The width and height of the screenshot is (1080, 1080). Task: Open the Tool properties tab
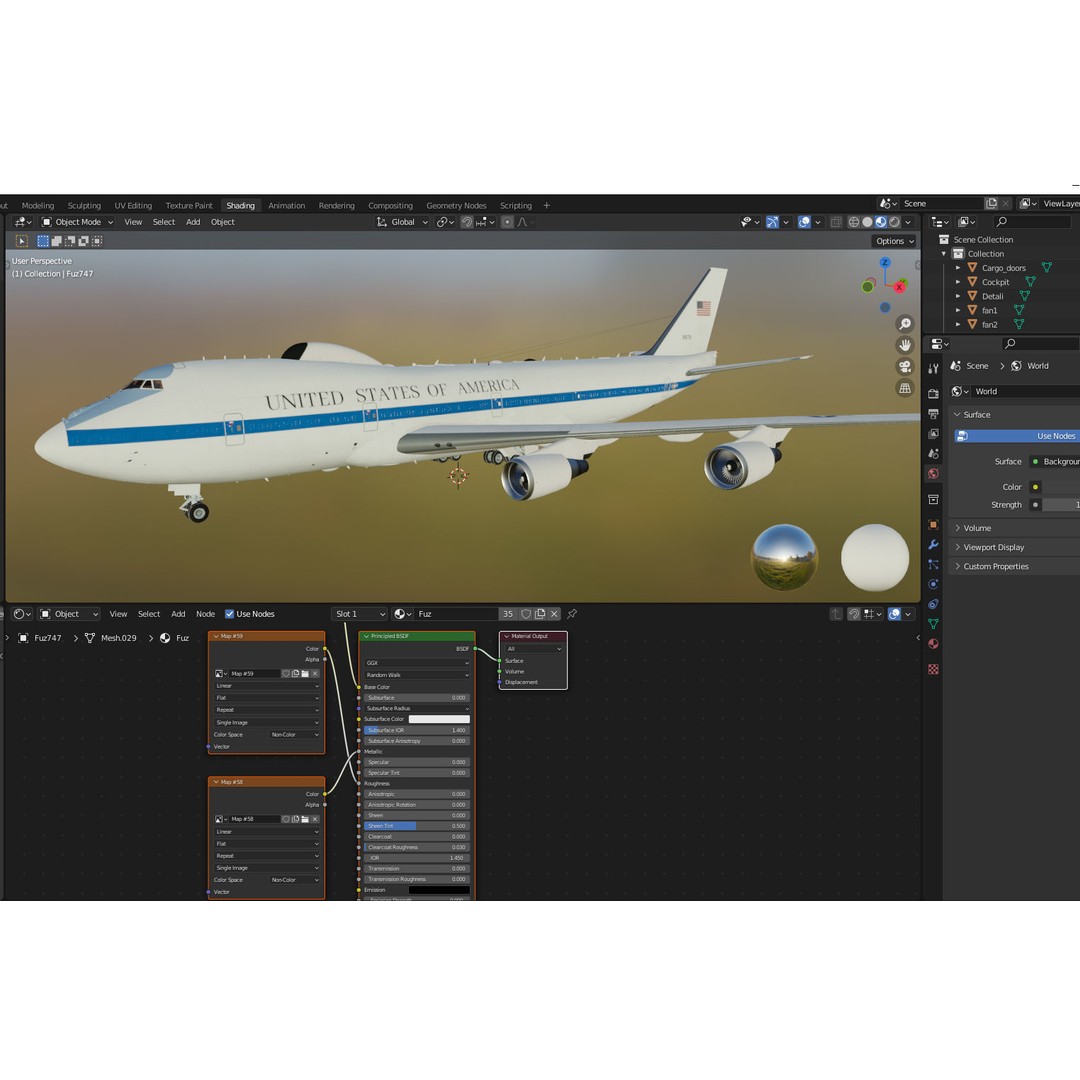coord(933,368)
